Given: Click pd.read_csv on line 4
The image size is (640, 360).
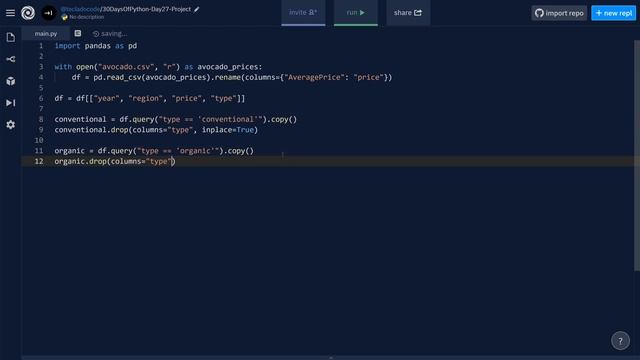Looking at the screenshot, I should pyautogui.click(x=117, y=77).
